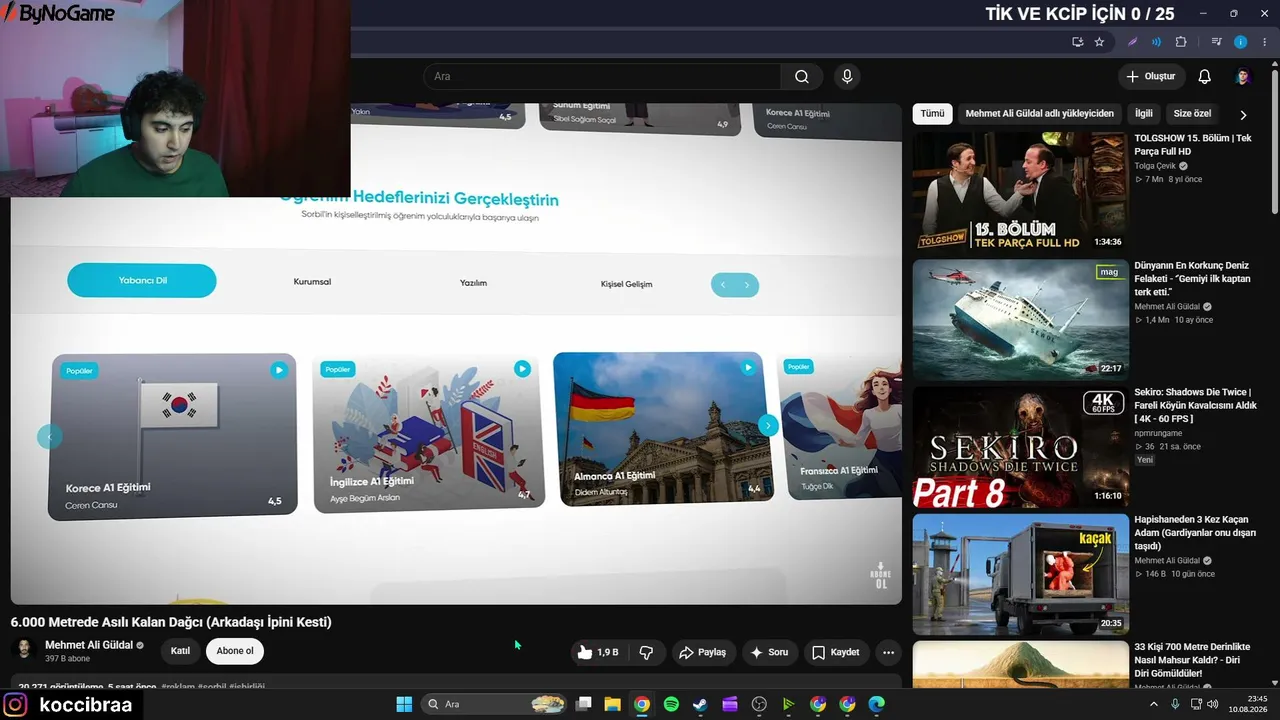Open File Explorer from the taskbar
The image size is (1280, 720).
click(613, 704)
